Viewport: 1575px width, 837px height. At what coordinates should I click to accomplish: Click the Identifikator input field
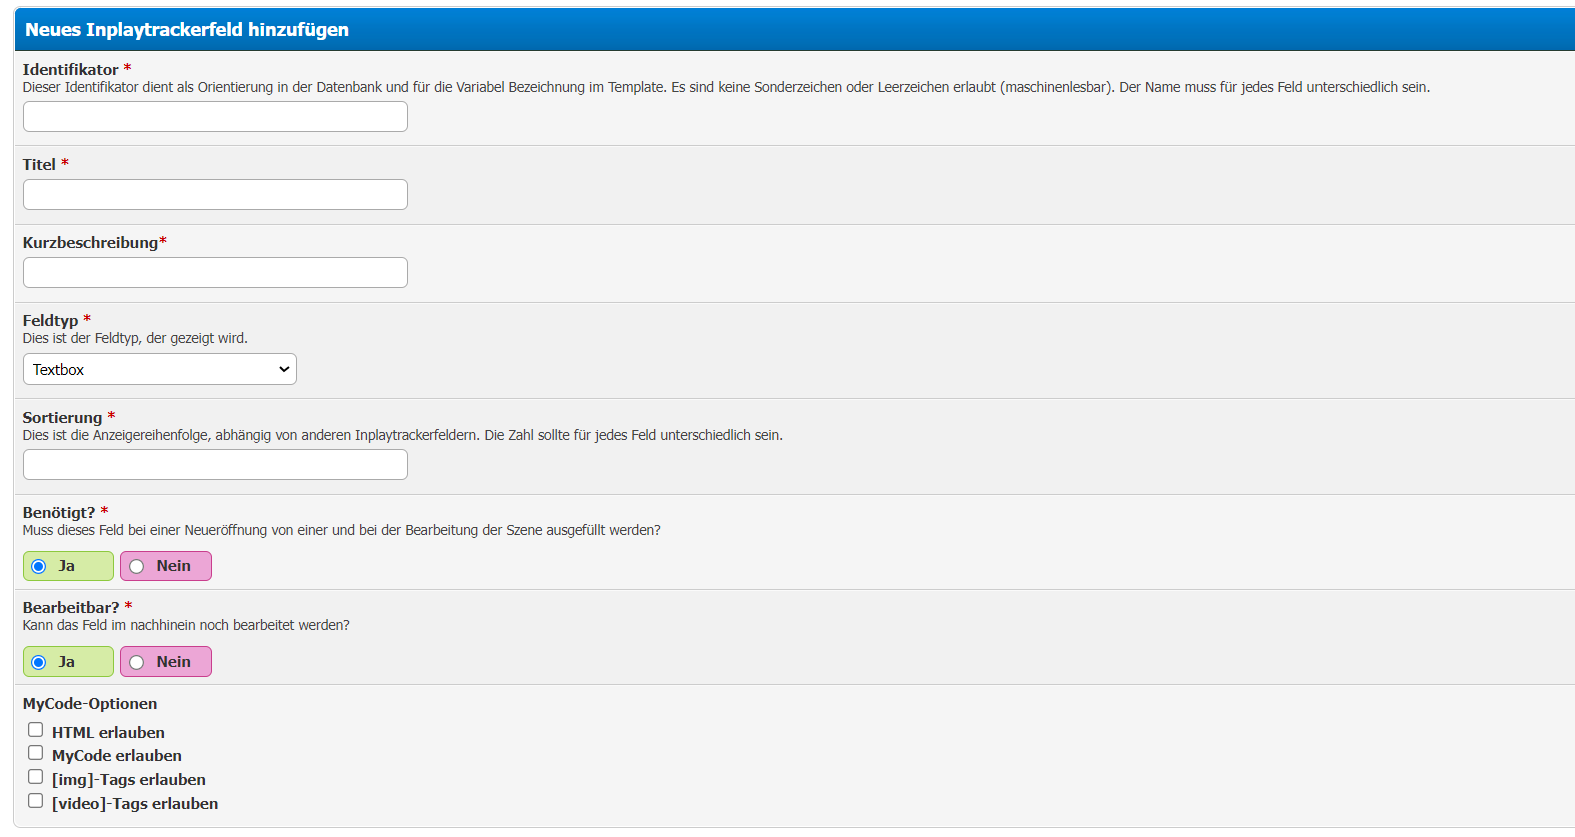click(215, 117)
